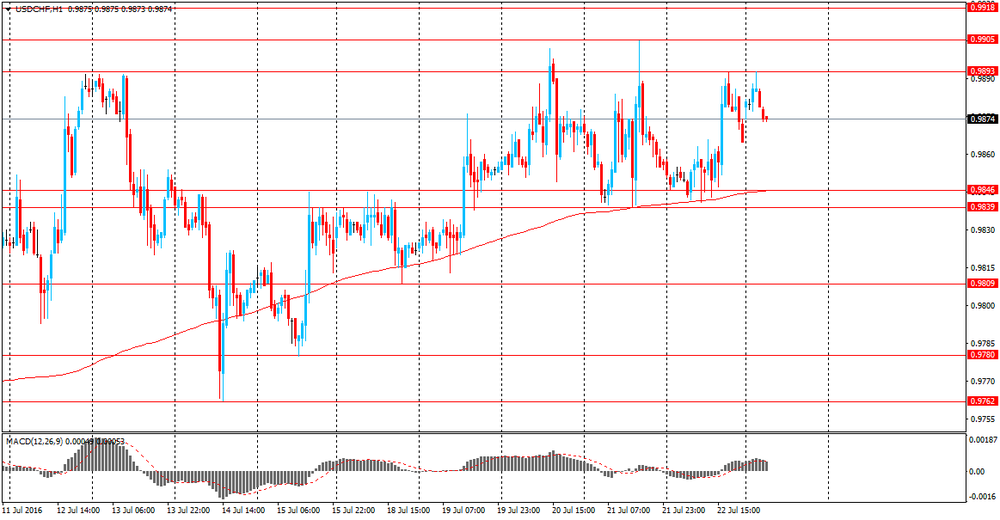Image resolution: width=1000 pixels, height=520 pixels.
Task: Click the 18 Jul 15:00 time axis label
Action: coord(409,510)
